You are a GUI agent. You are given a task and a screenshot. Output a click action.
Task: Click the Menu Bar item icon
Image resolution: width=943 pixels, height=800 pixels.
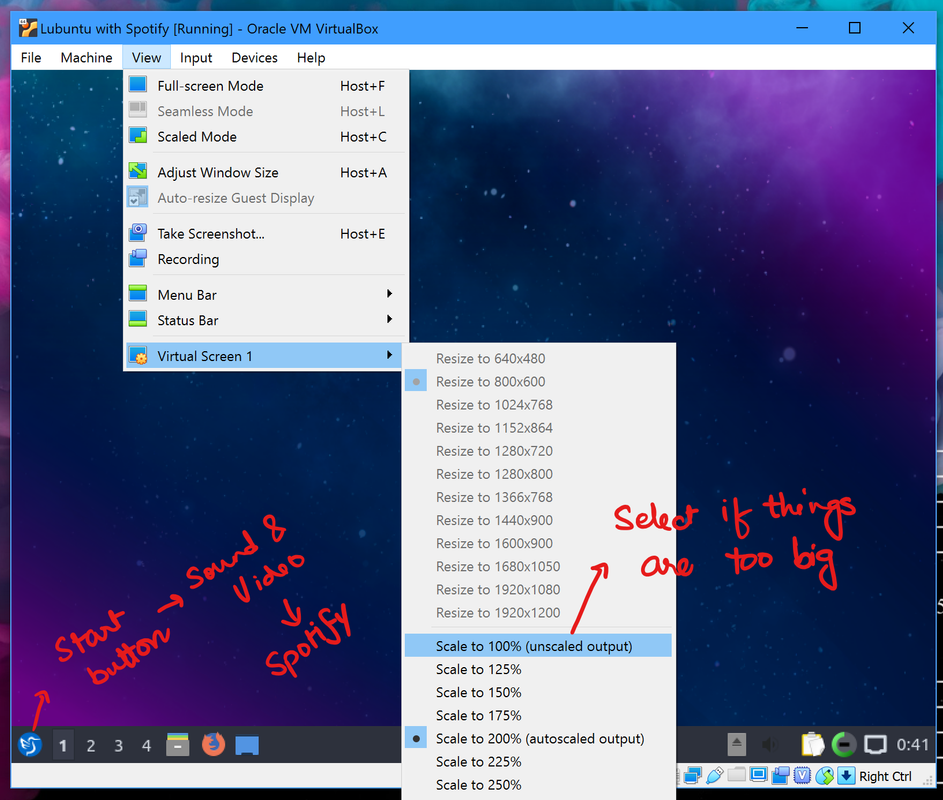coord(138,294)
